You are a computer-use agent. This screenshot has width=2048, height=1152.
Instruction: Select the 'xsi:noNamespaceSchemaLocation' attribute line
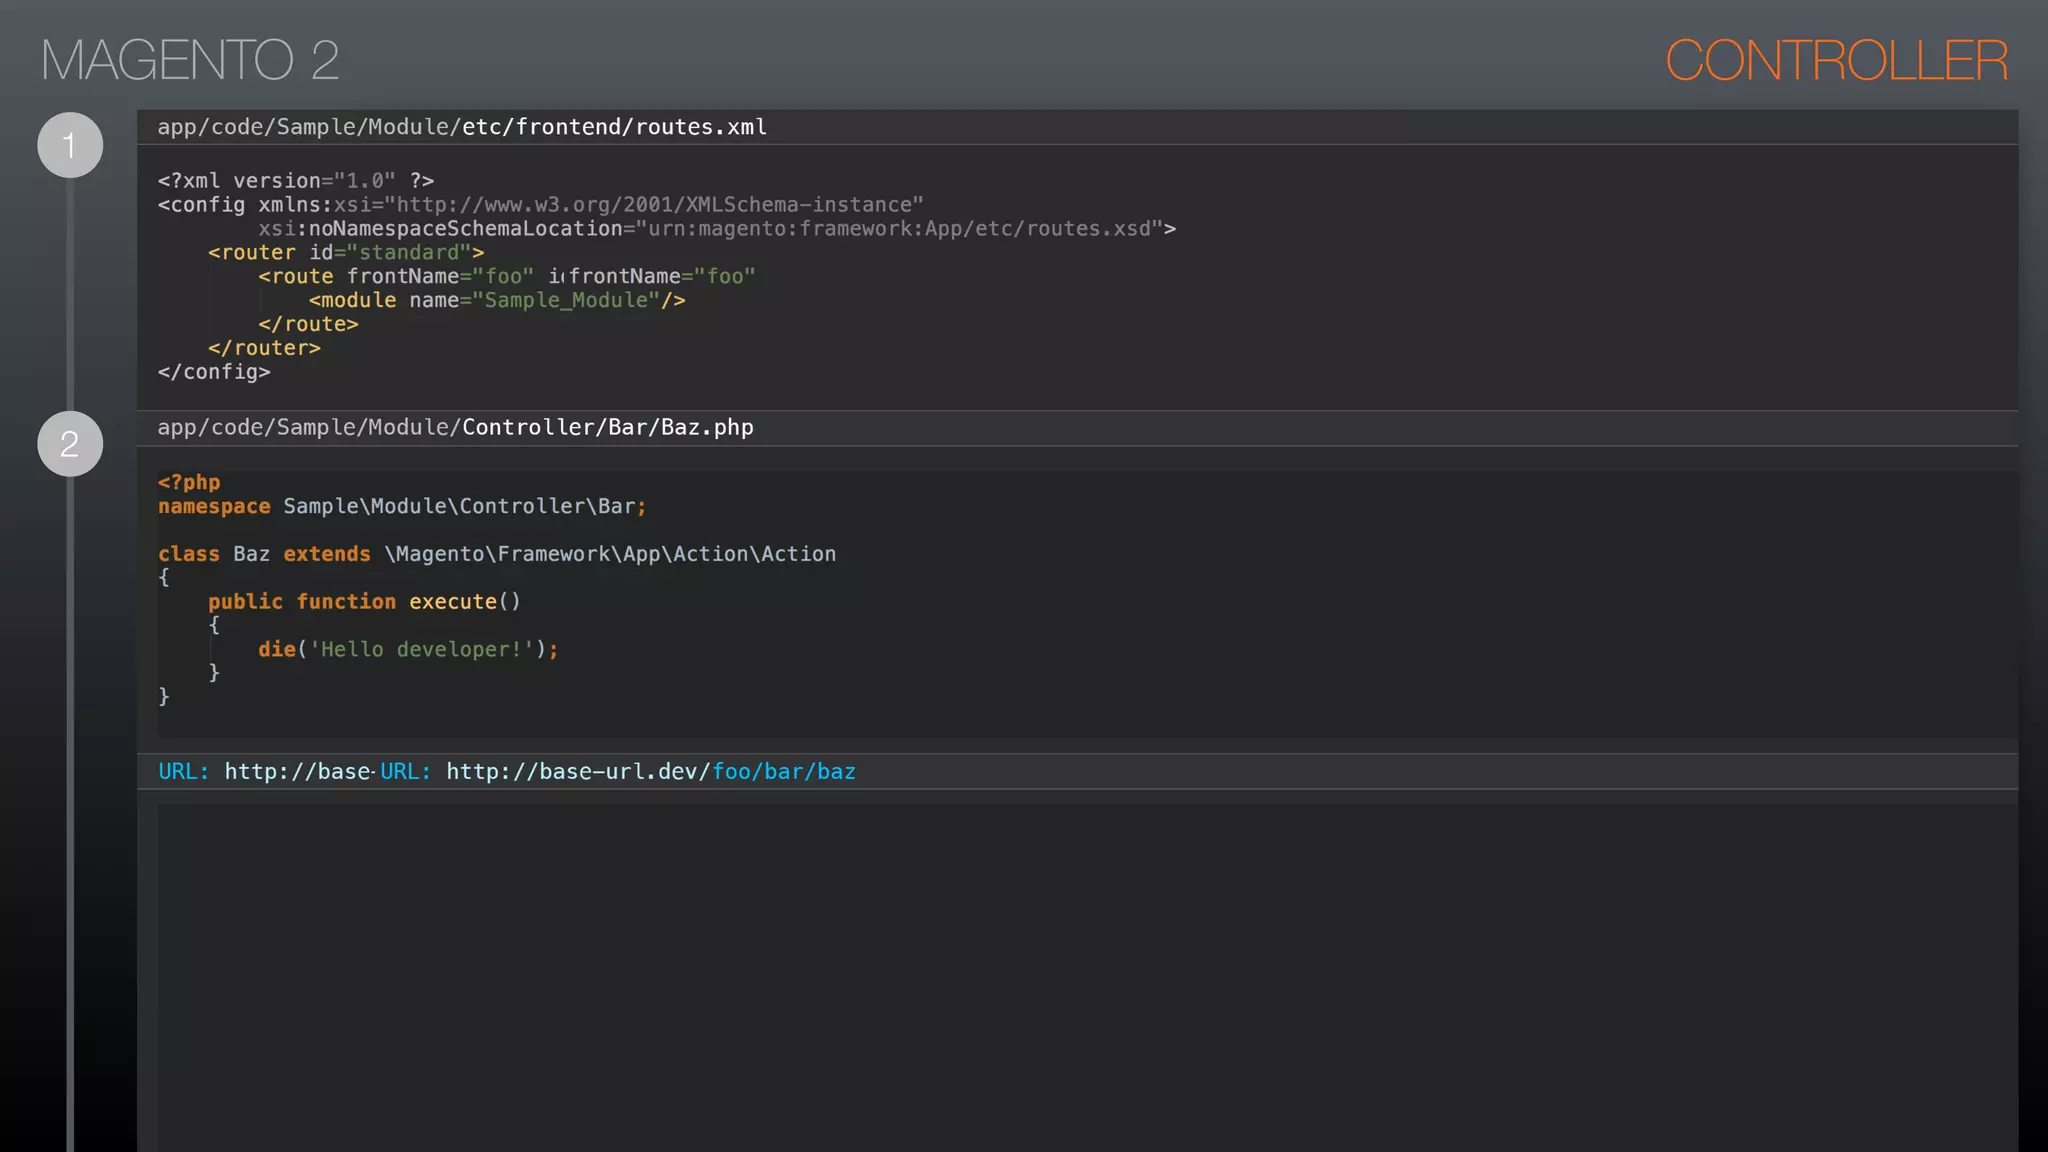tap(717, 229)
